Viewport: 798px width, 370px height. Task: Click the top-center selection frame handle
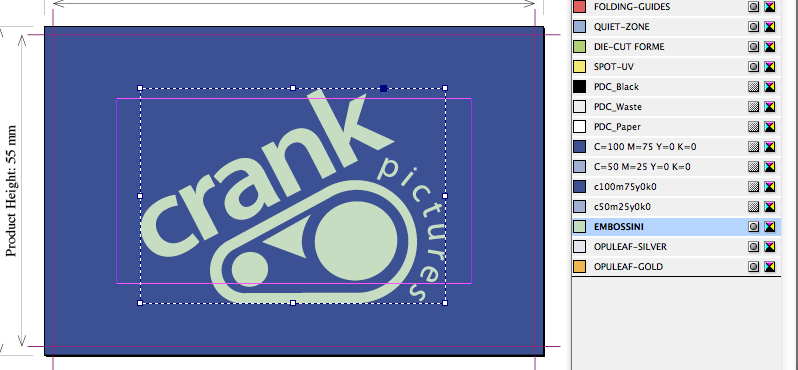(293, 88)
